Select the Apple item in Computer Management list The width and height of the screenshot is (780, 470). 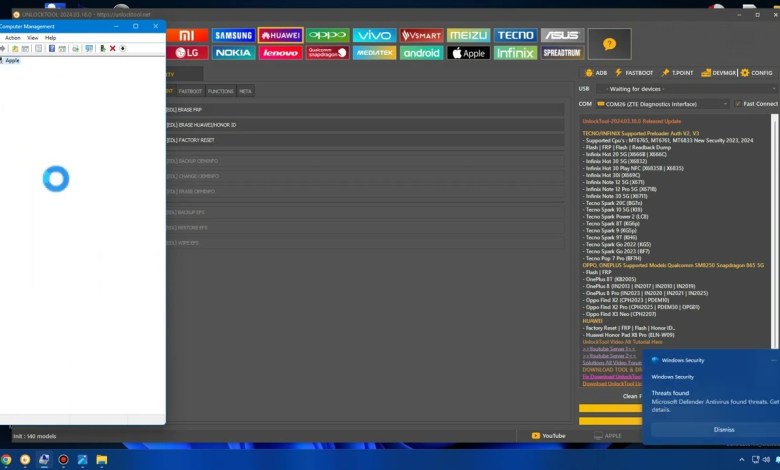(12, 61)
